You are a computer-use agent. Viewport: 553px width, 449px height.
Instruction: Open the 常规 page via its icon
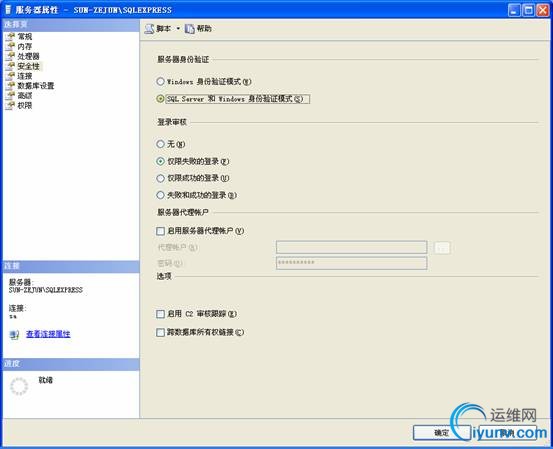[11, 36]
